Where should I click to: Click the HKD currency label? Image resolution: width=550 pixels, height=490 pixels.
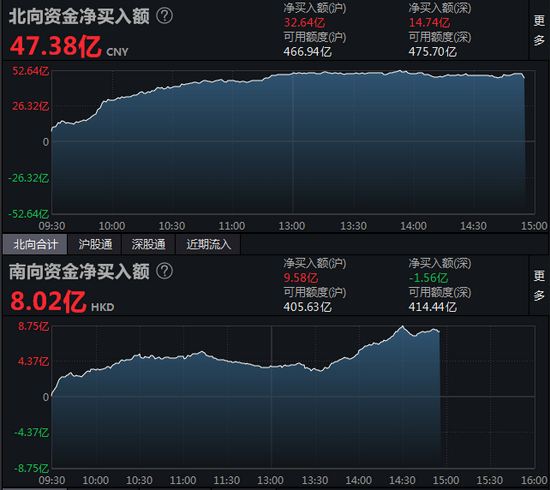click(x=103, y=307)
